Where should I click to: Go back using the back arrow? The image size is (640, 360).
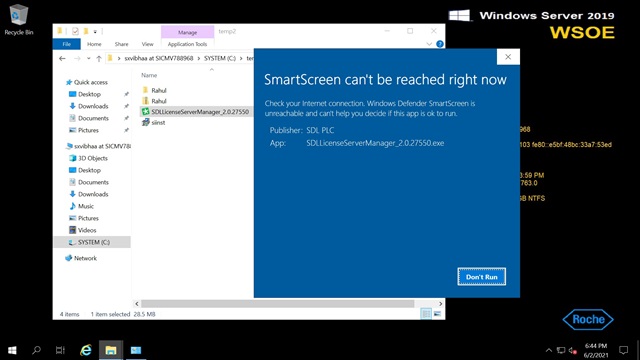point(62,59)
